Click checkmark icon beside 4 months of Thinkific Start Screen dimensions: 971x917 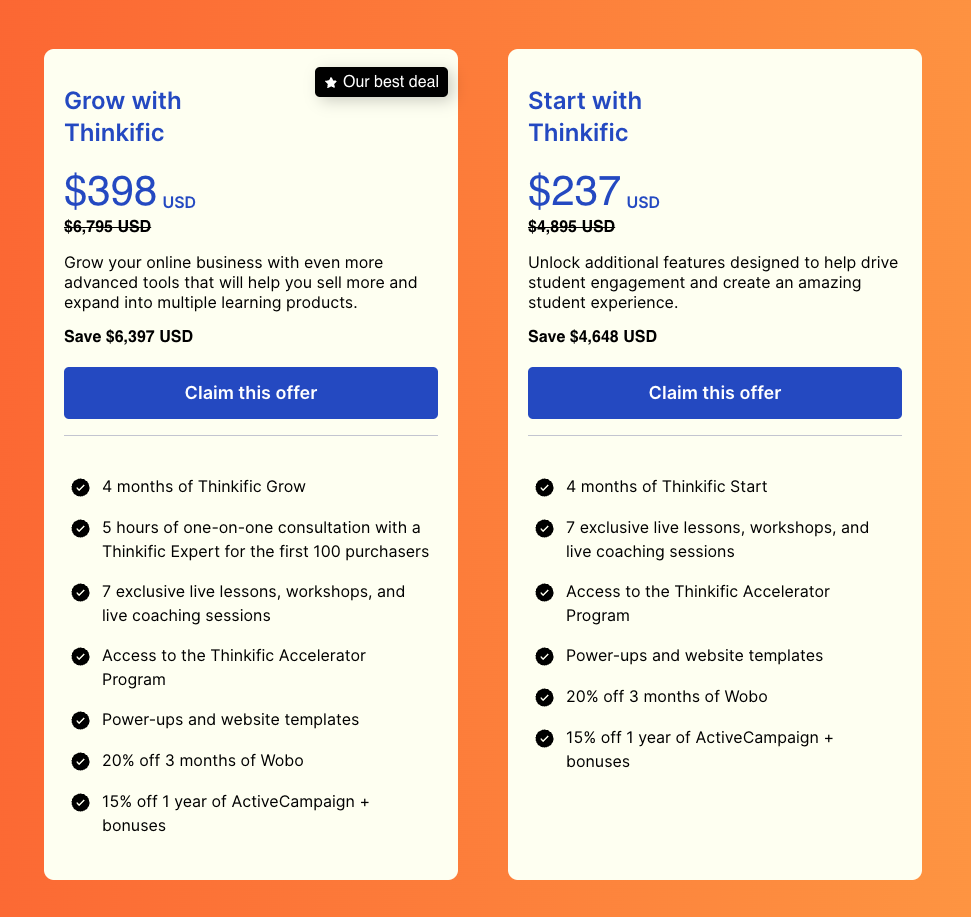[544, 487]
